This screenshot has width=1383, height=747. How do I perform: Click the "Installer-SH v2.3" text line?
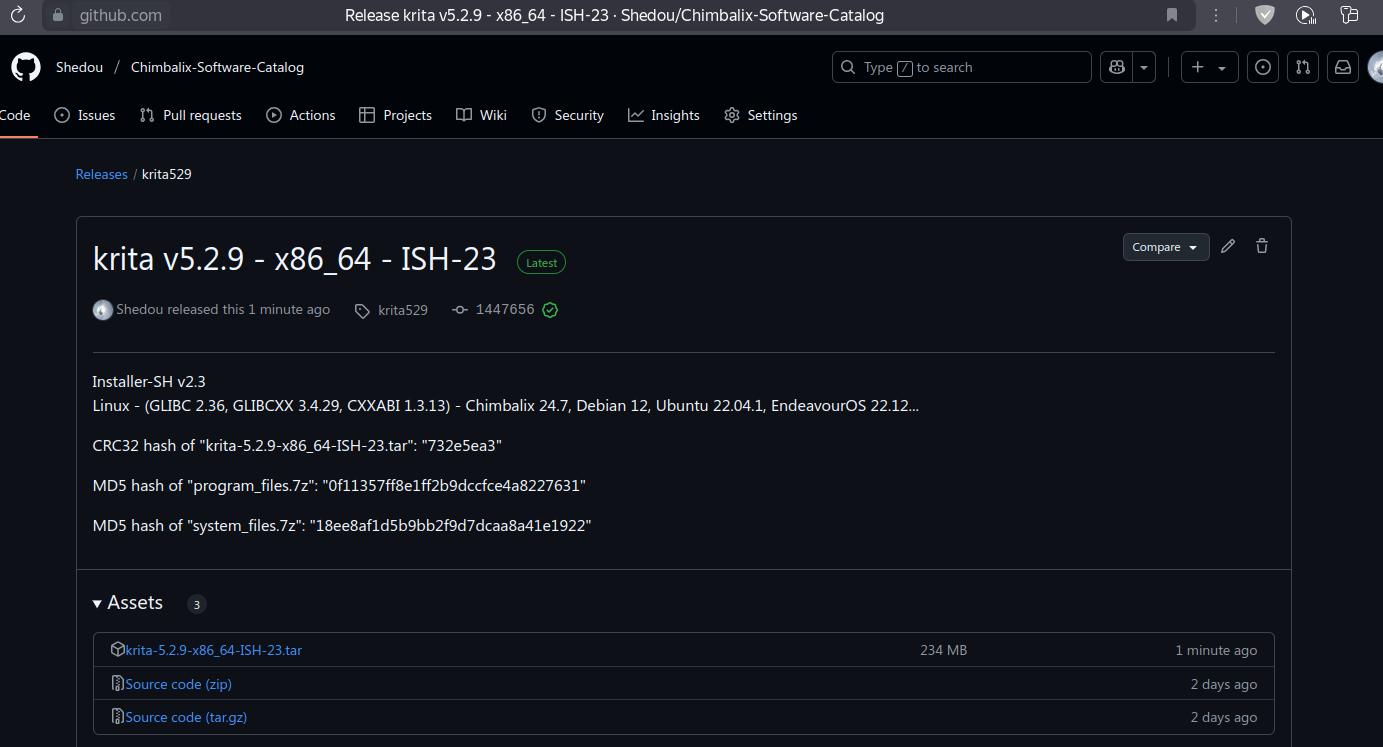149,381
